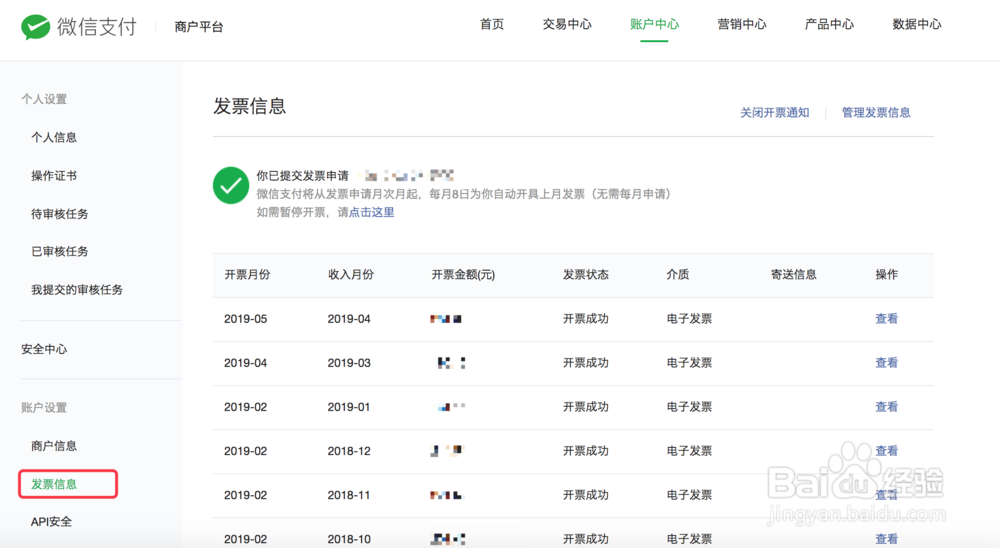Open API安全 in the sidebar
Screen dimensions: 1000x548
(51, 522)
